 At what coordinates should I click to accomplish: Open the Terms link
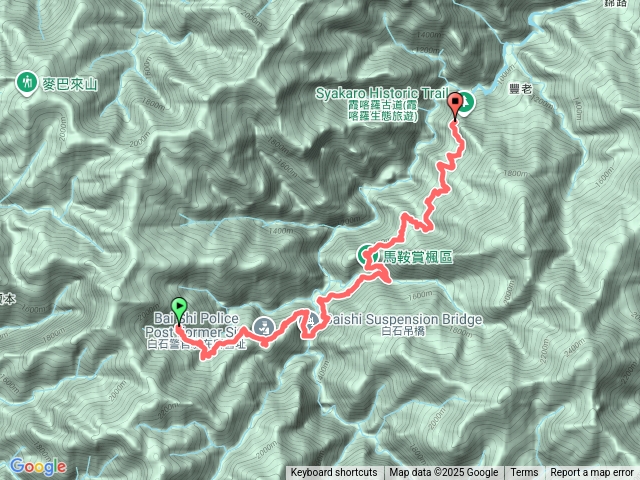(x=524, y=473)
